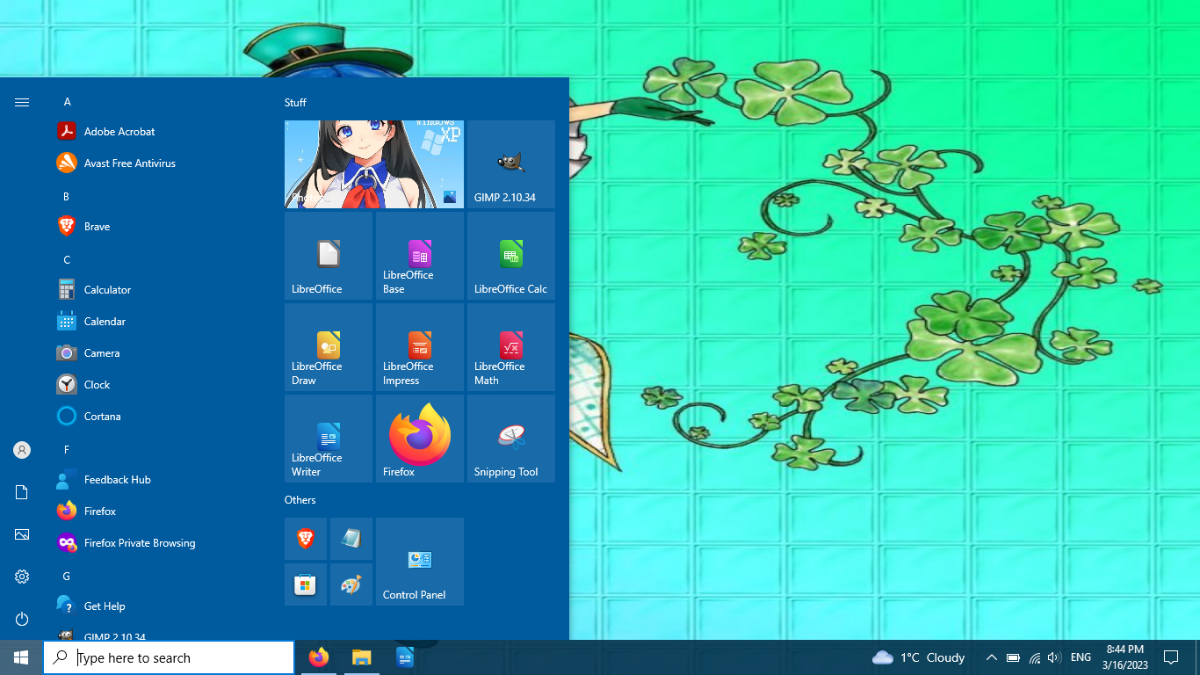Switch input language via ENG indicator
The height and width of the screenshot is (675, 1200).
(1080, 657)
